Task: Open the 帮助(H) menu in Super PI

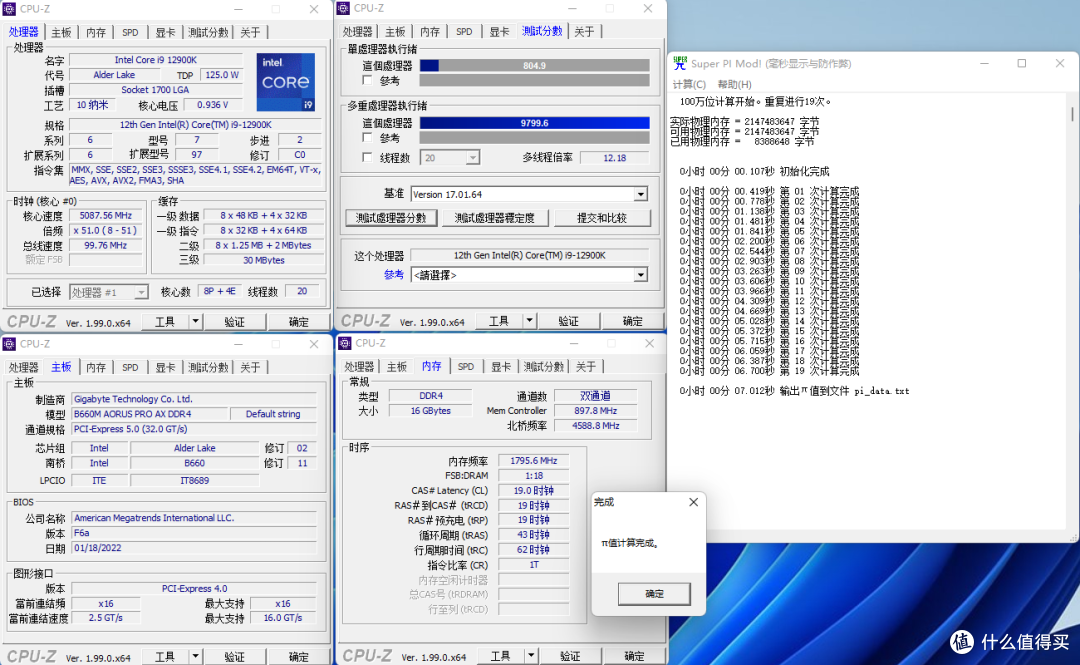Action: point(734,84)
